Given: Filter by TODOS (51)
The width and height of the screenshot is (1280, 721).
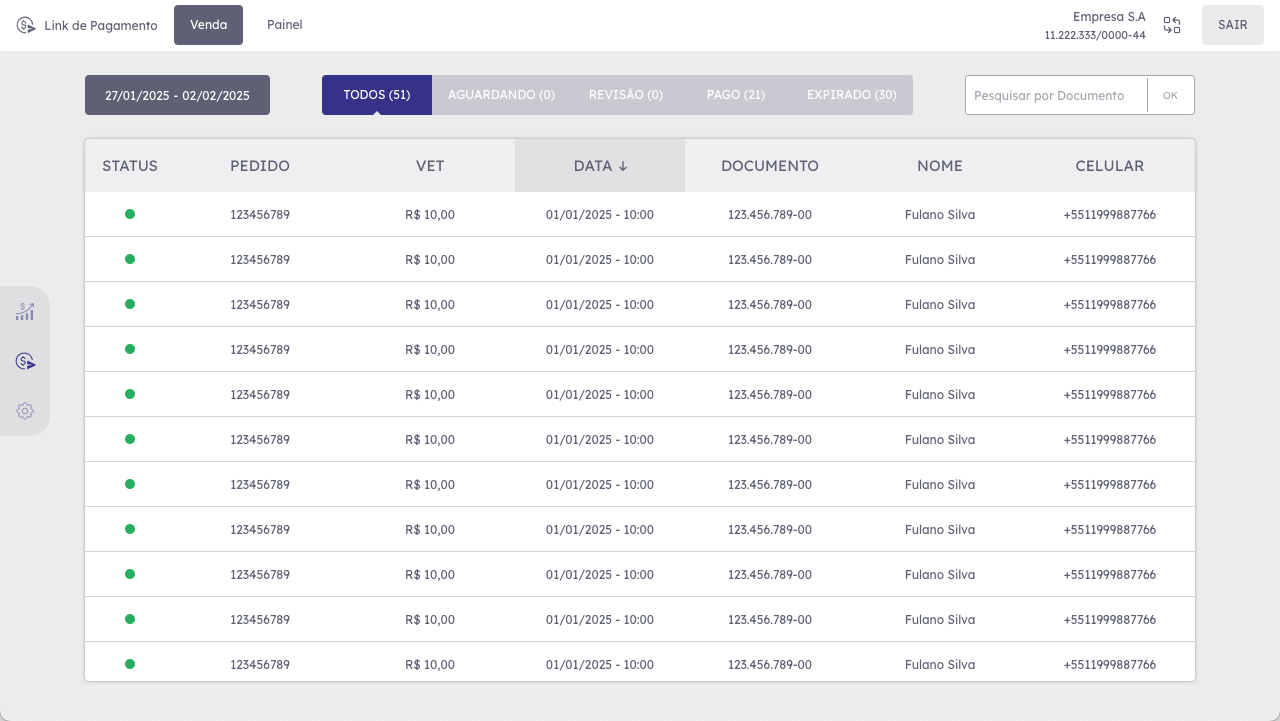Looking at the screenshot, I should click(x=376, y=95).
